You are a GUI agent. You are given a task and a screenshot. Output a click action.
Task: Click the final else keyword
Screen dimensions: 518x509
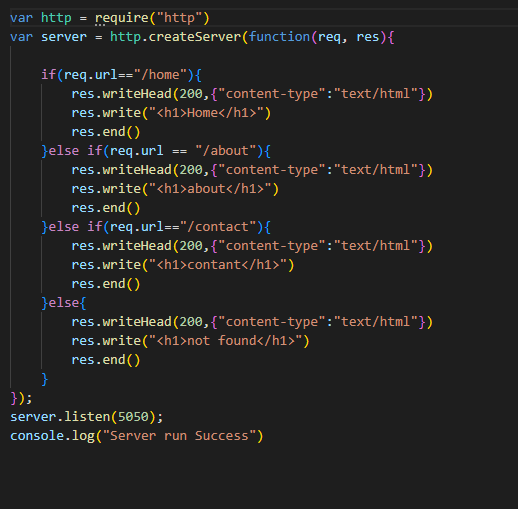64,303
